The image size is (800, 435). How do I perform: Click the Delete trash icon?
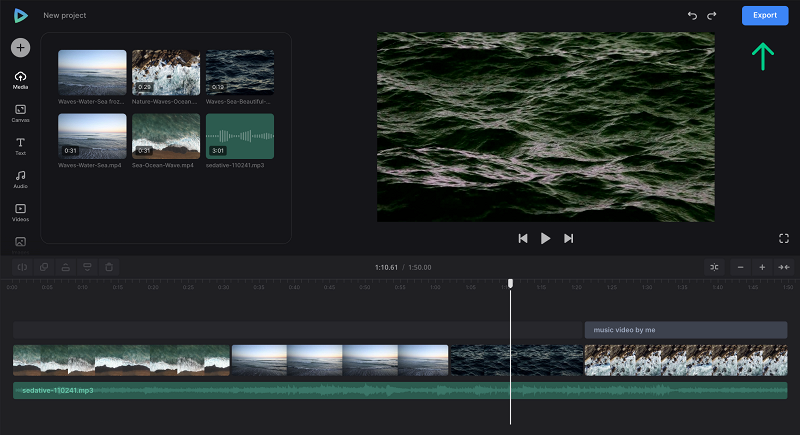coord(109,267)
